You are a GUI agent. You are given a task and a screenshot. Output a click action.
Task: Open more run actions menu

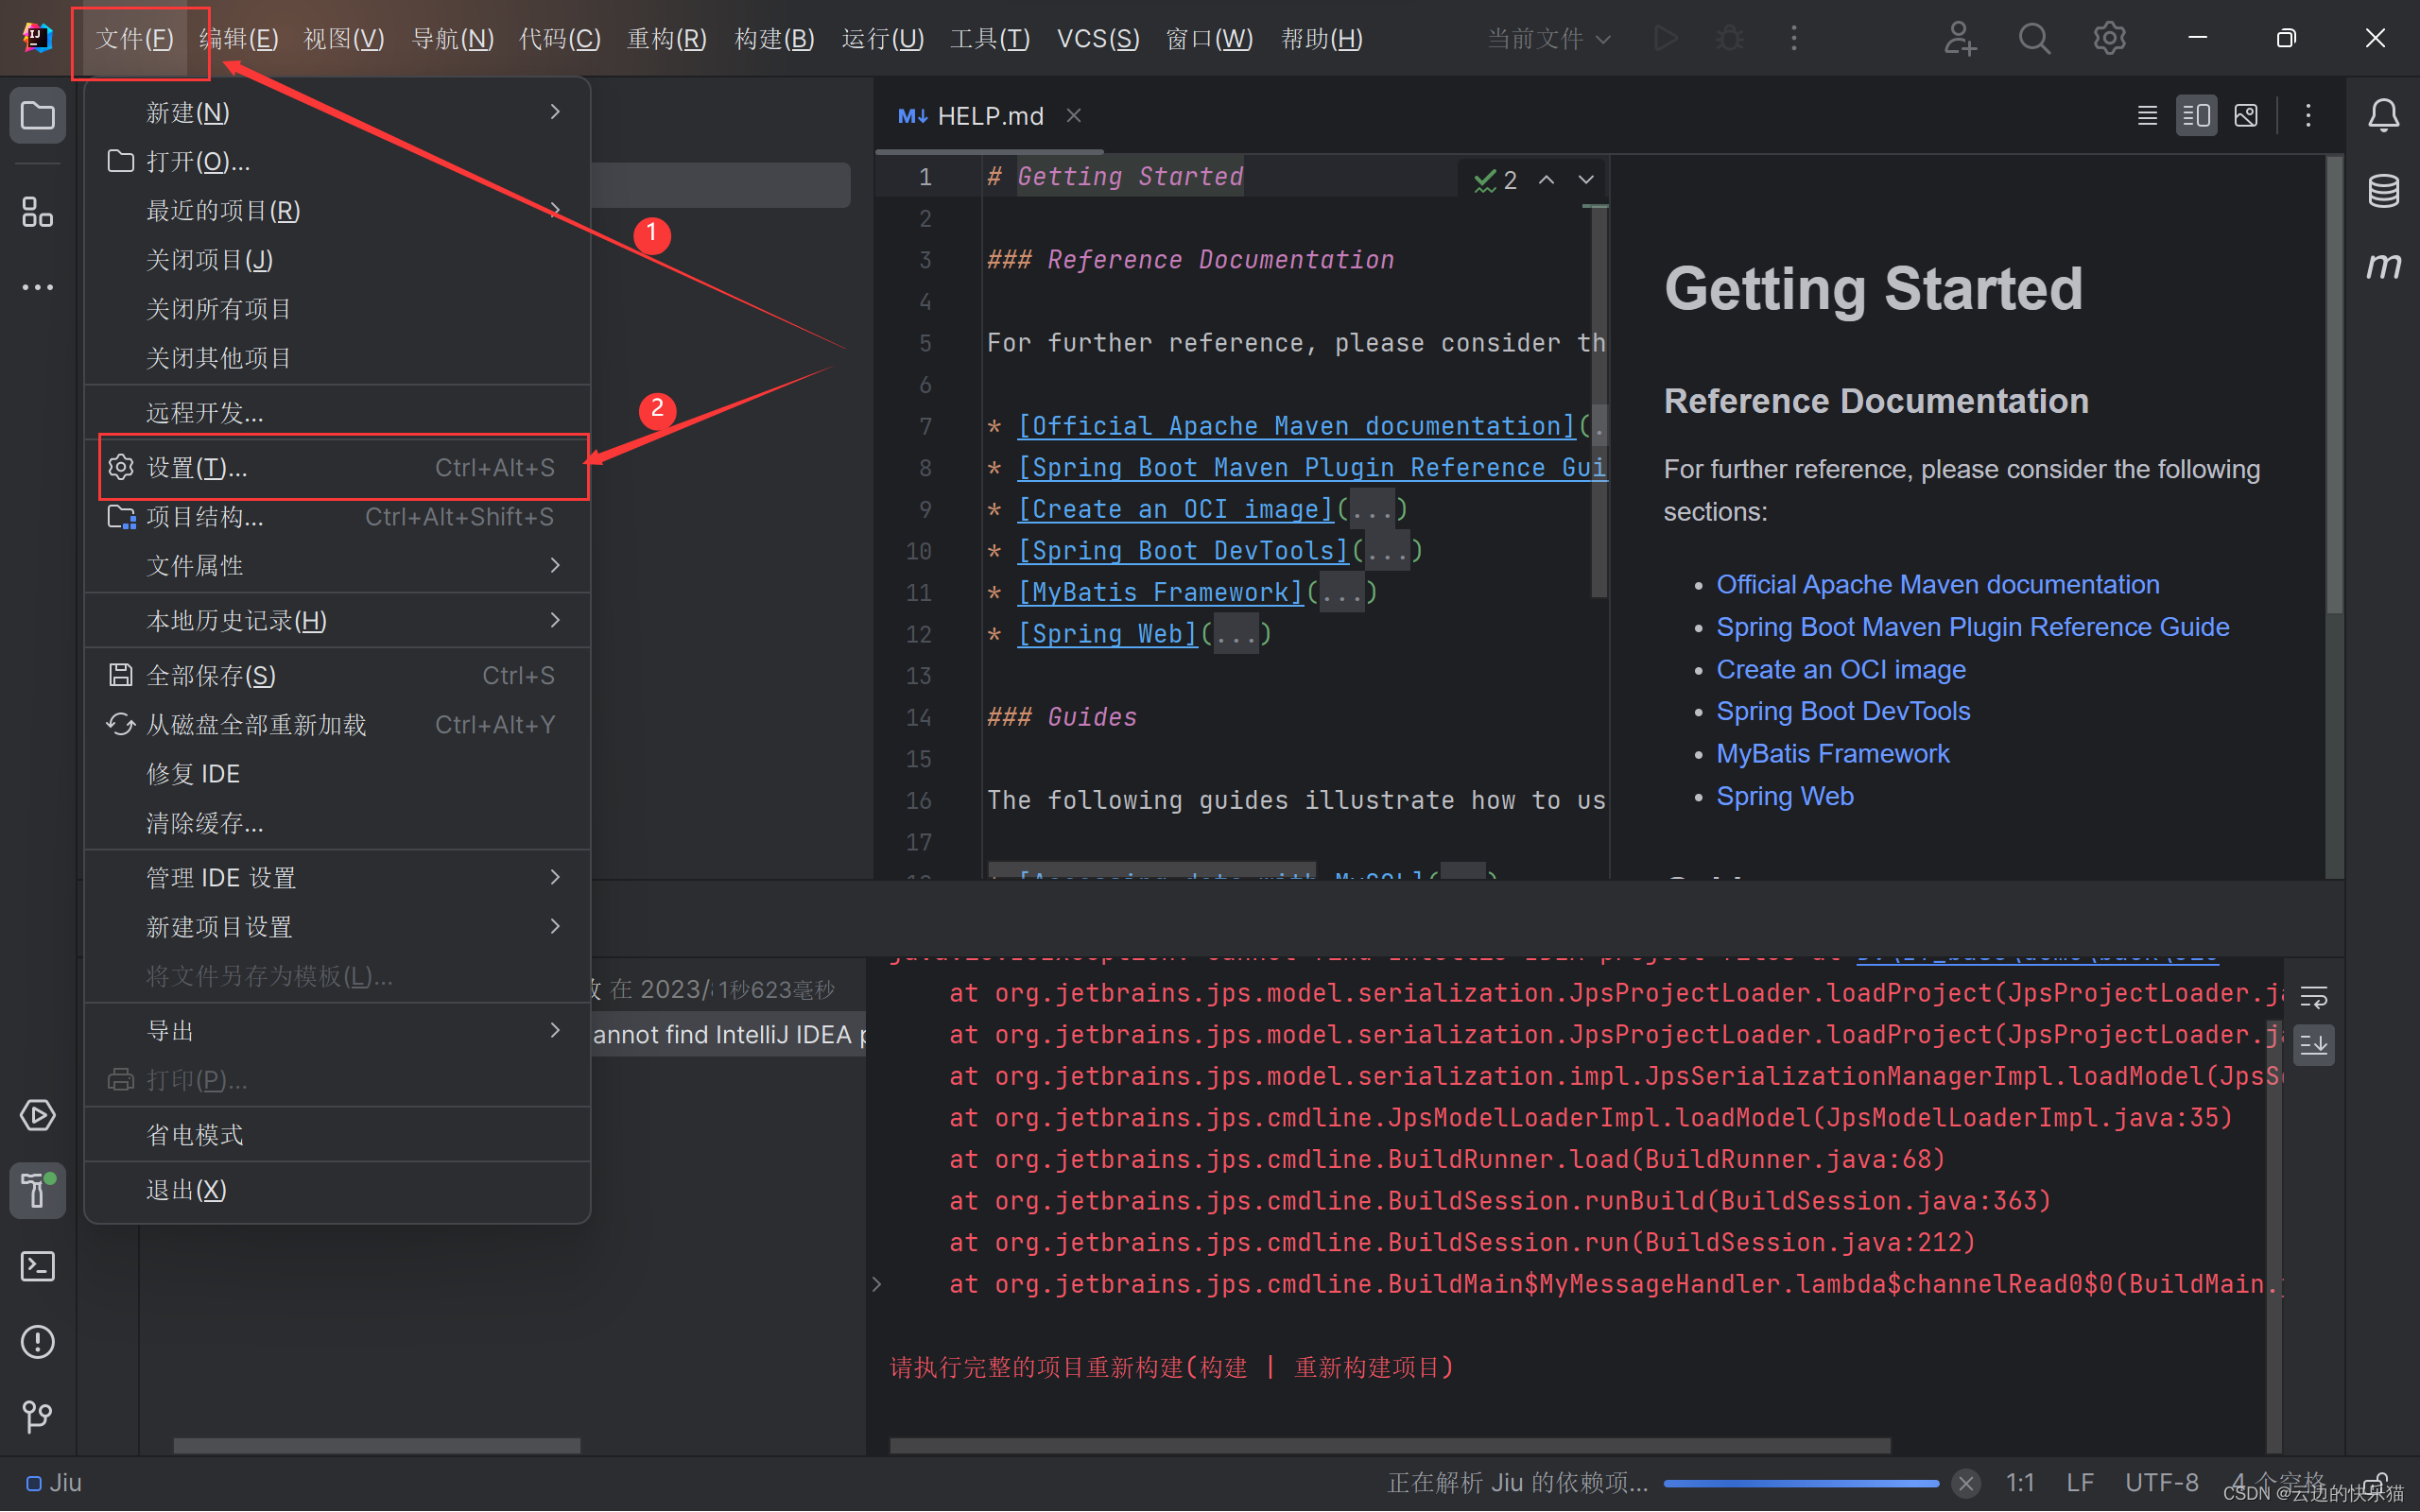pos(1794,38)
